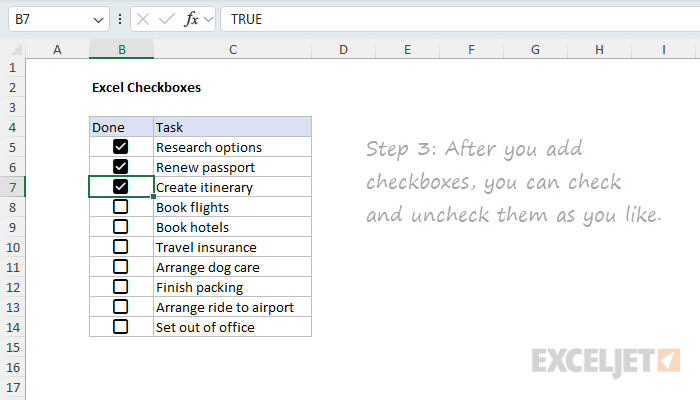Click the Excel Checkboxes title cell

coord(146,88)
